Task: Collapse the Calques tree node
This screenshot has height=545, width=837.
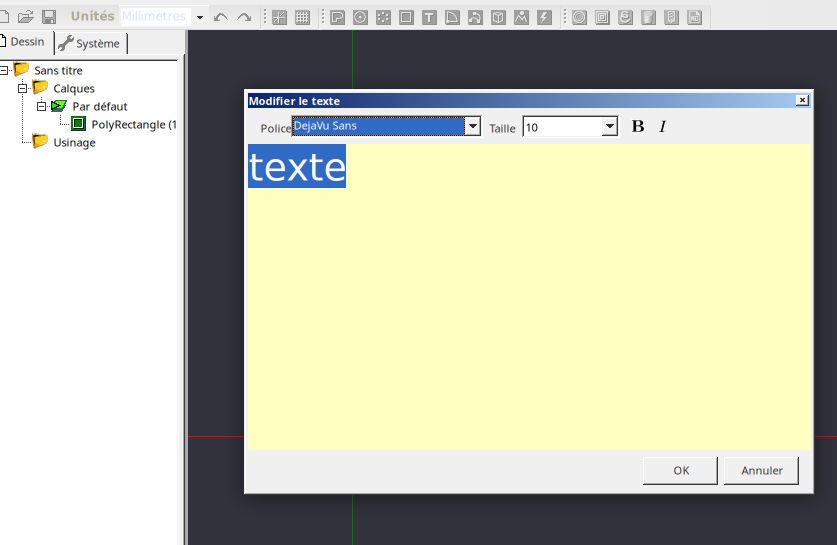Action: click(x=22, y=88)
